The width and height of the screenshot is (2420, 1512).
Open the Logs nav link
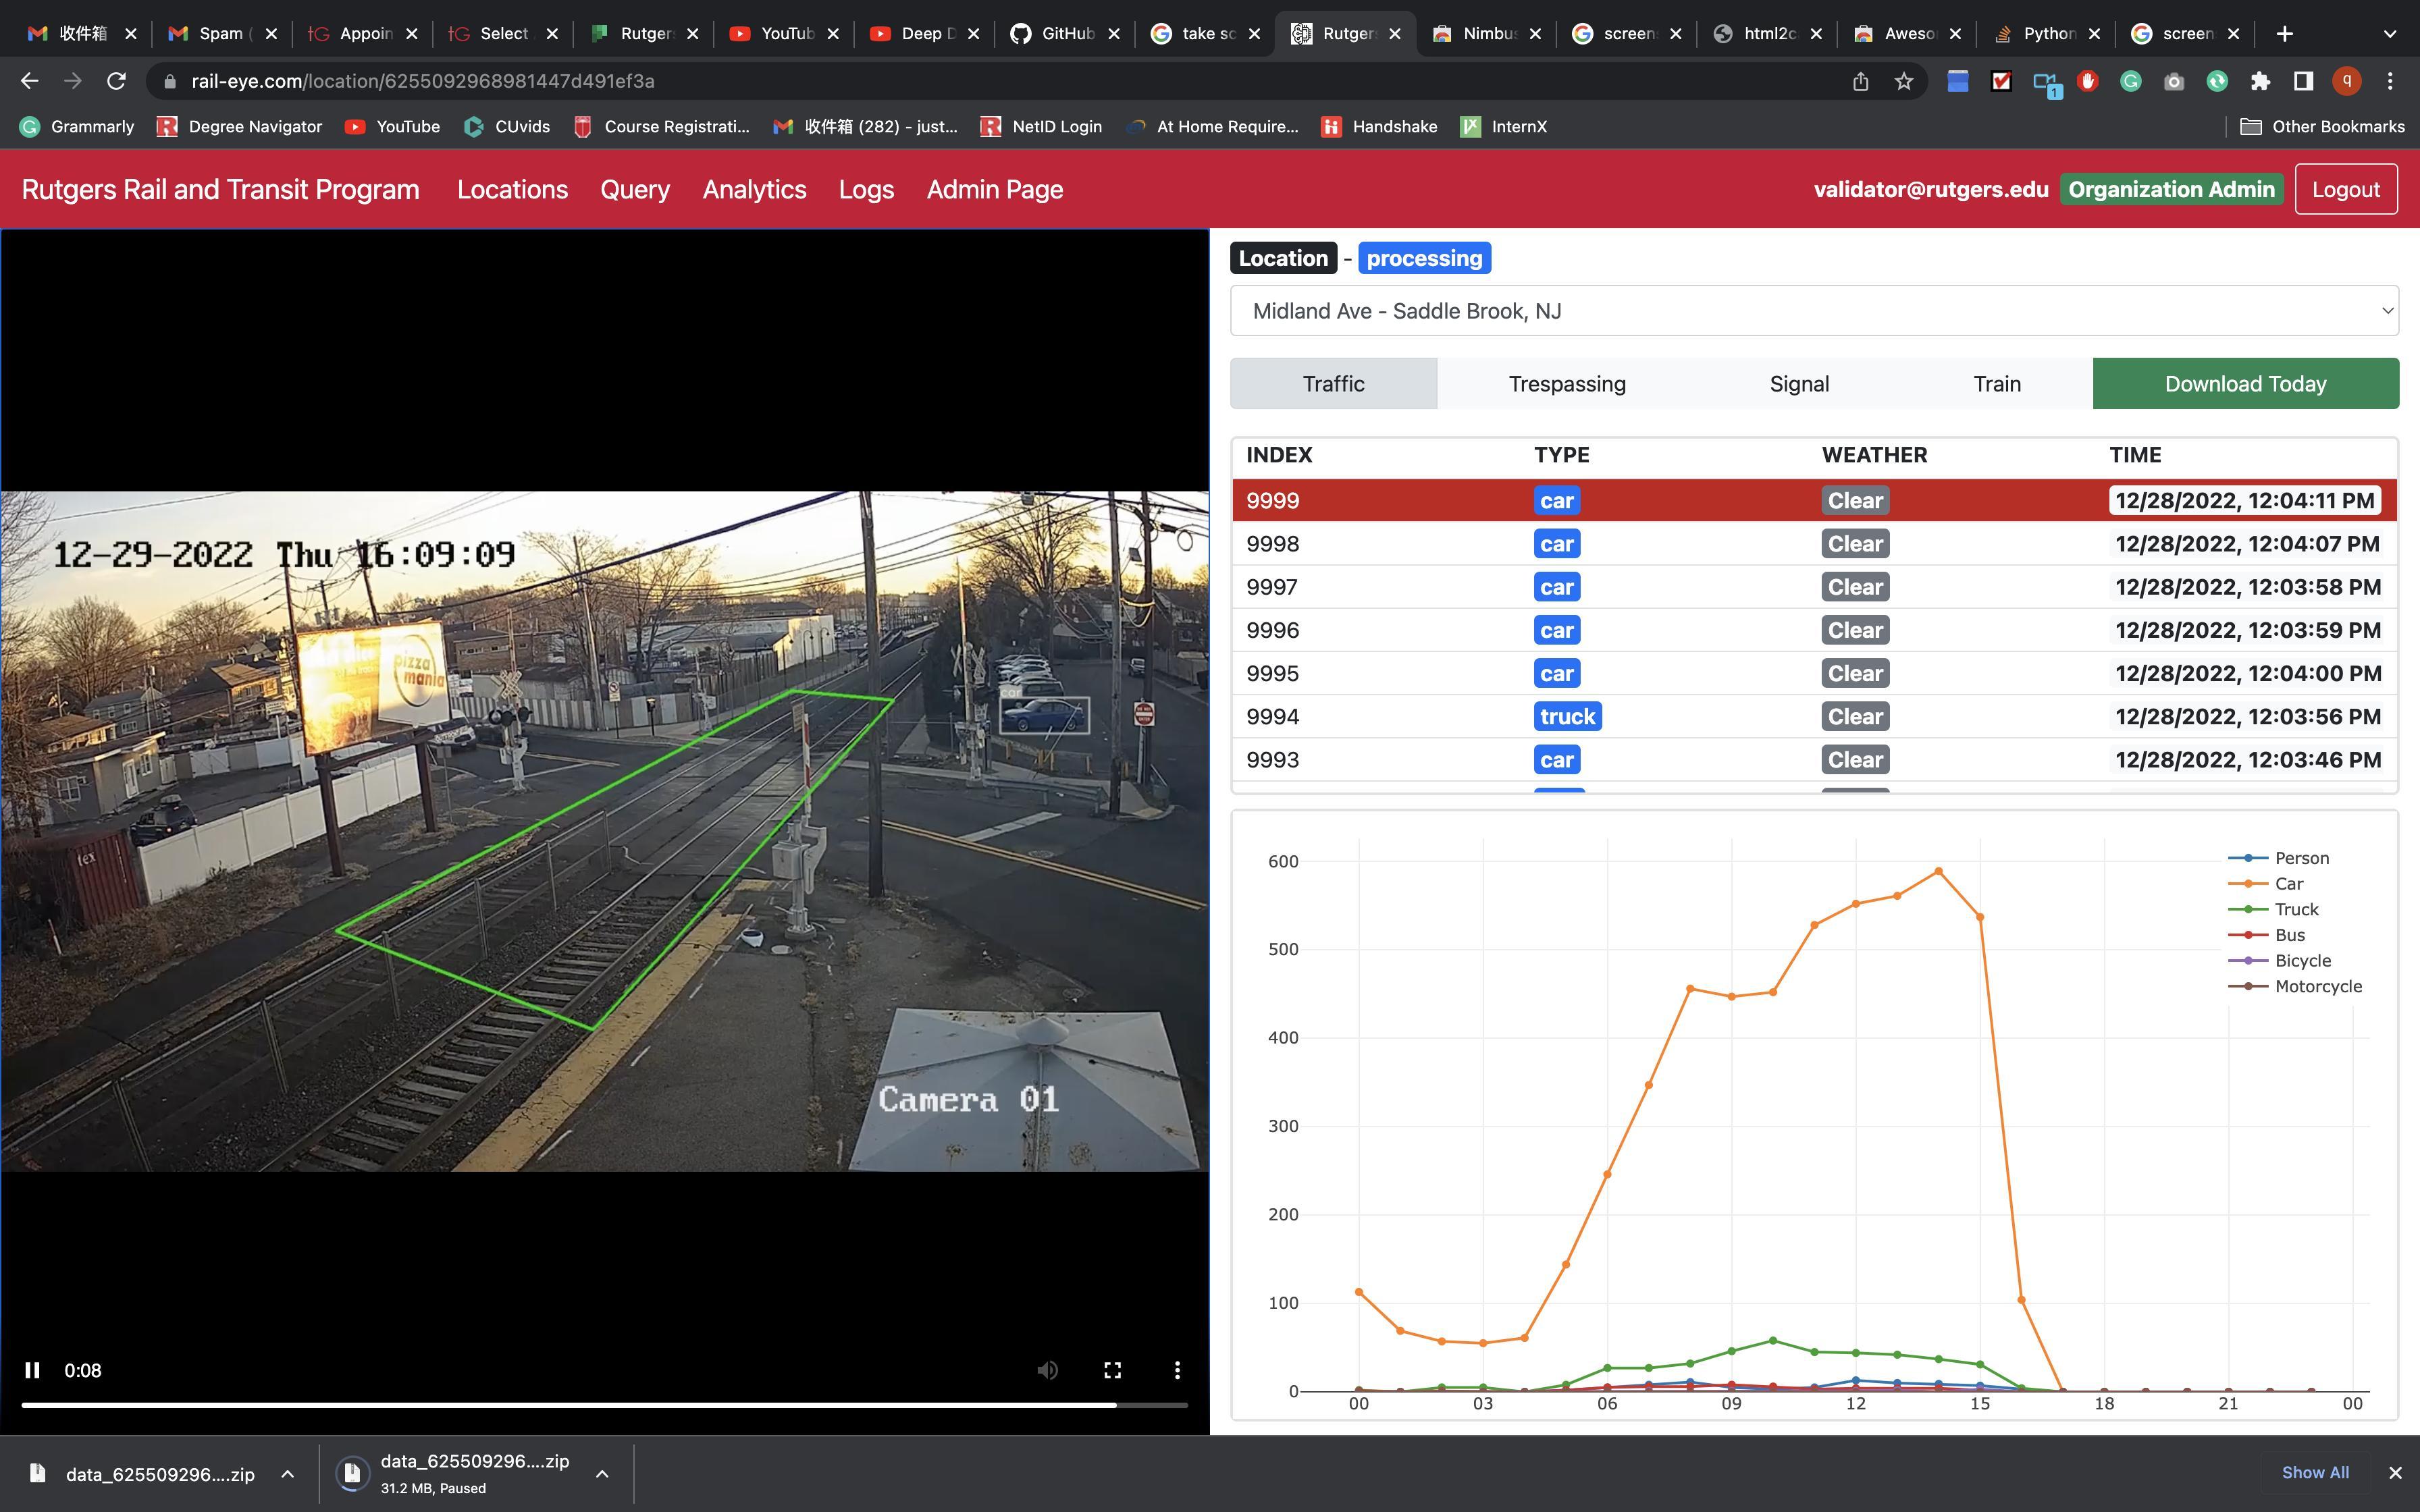pos(866,190)
